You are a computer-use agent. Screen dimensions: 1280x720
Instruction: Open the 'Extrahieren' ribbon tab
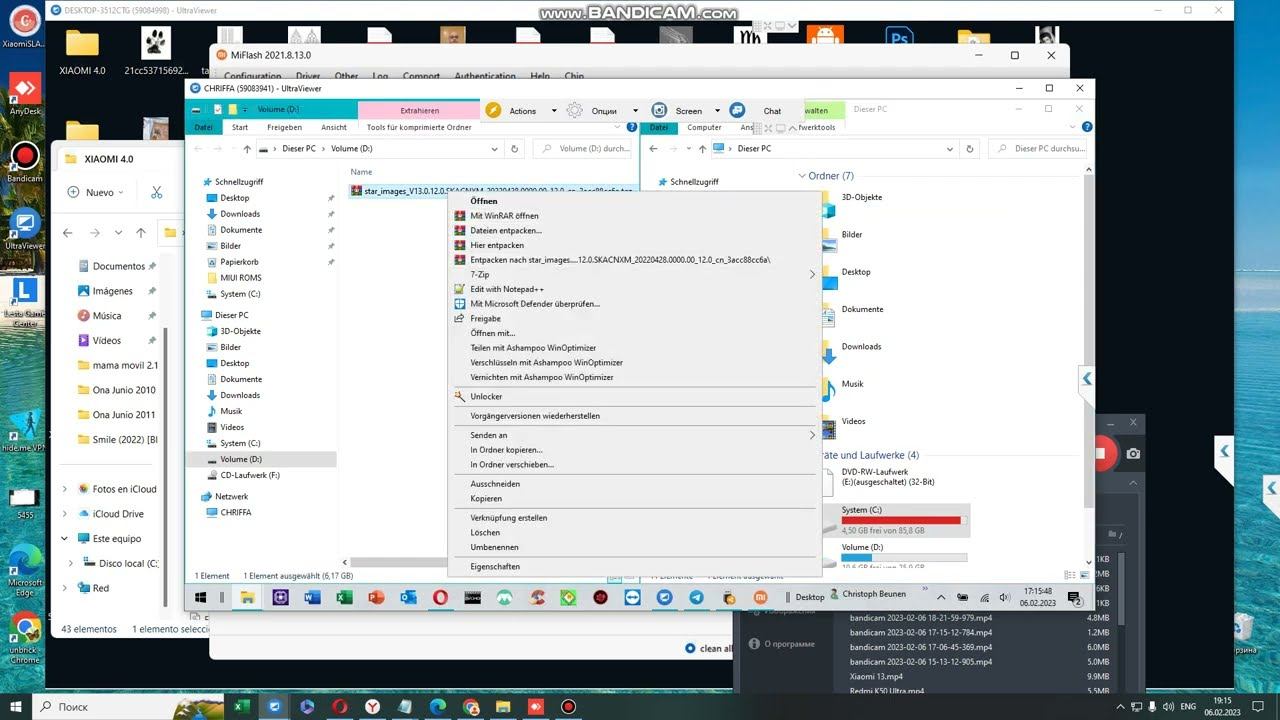[x=419, y=111]
